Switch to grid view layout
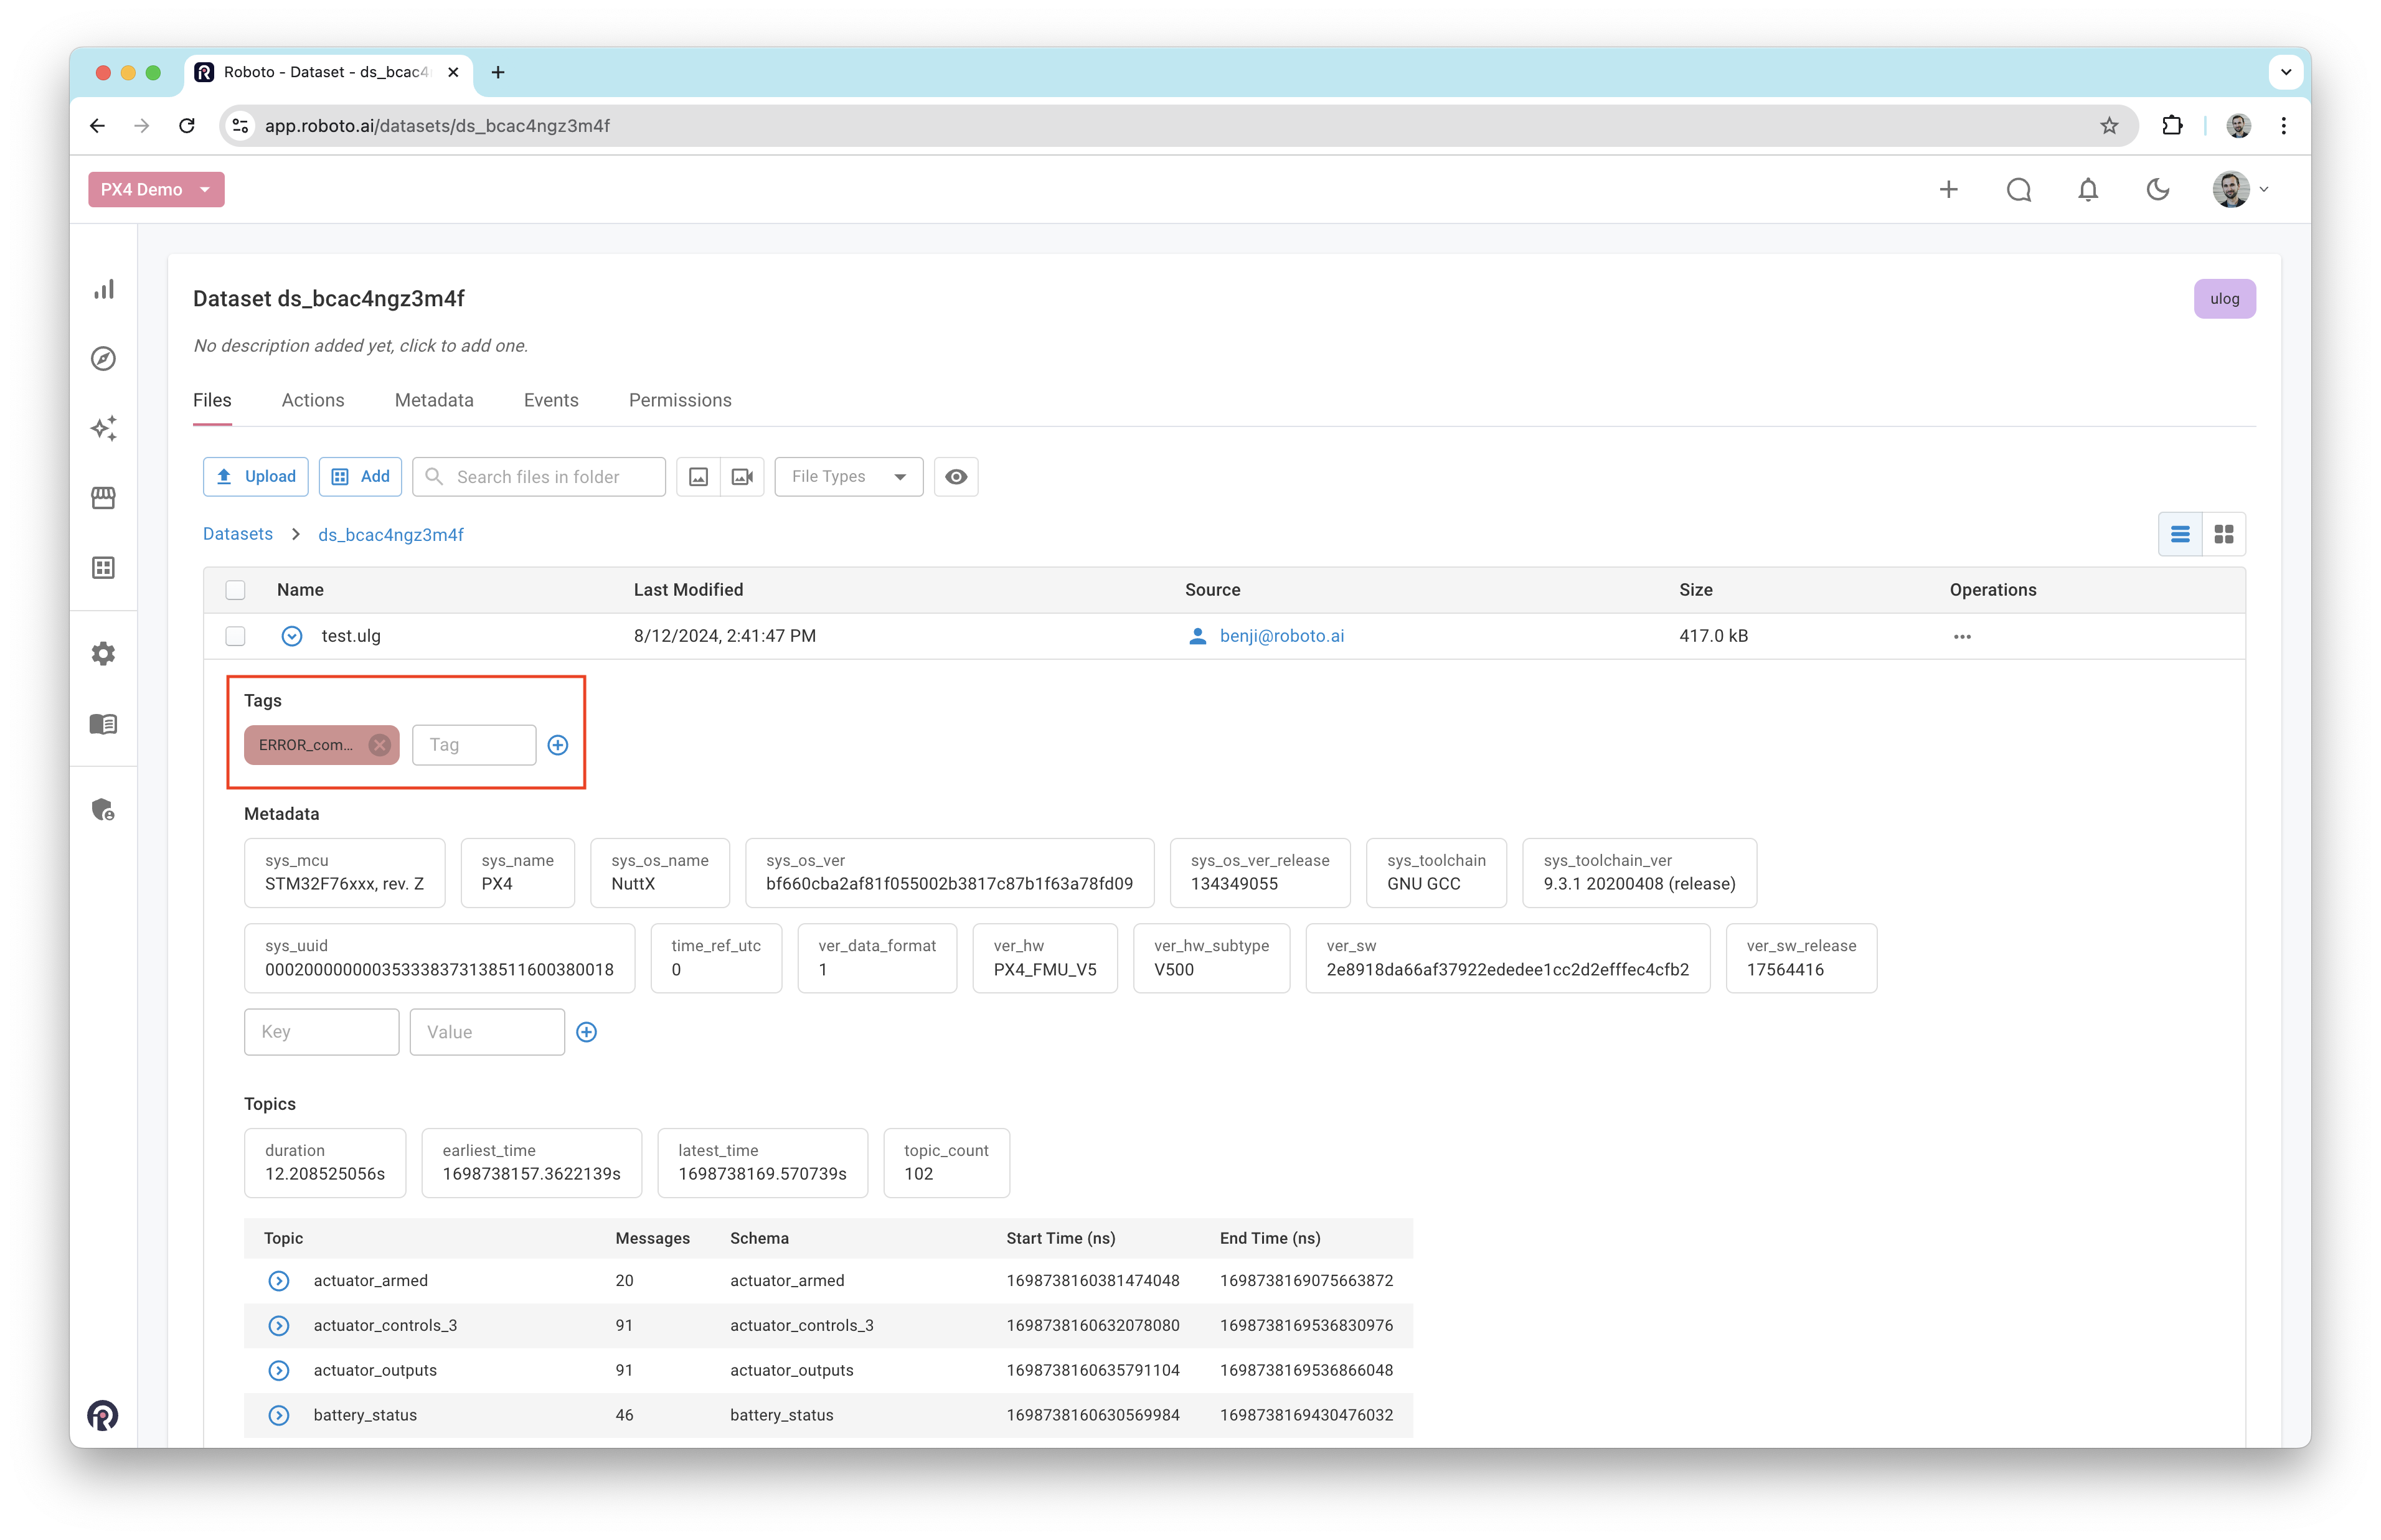This screenshot has width=2381, height=1540. click(2224, 534)
